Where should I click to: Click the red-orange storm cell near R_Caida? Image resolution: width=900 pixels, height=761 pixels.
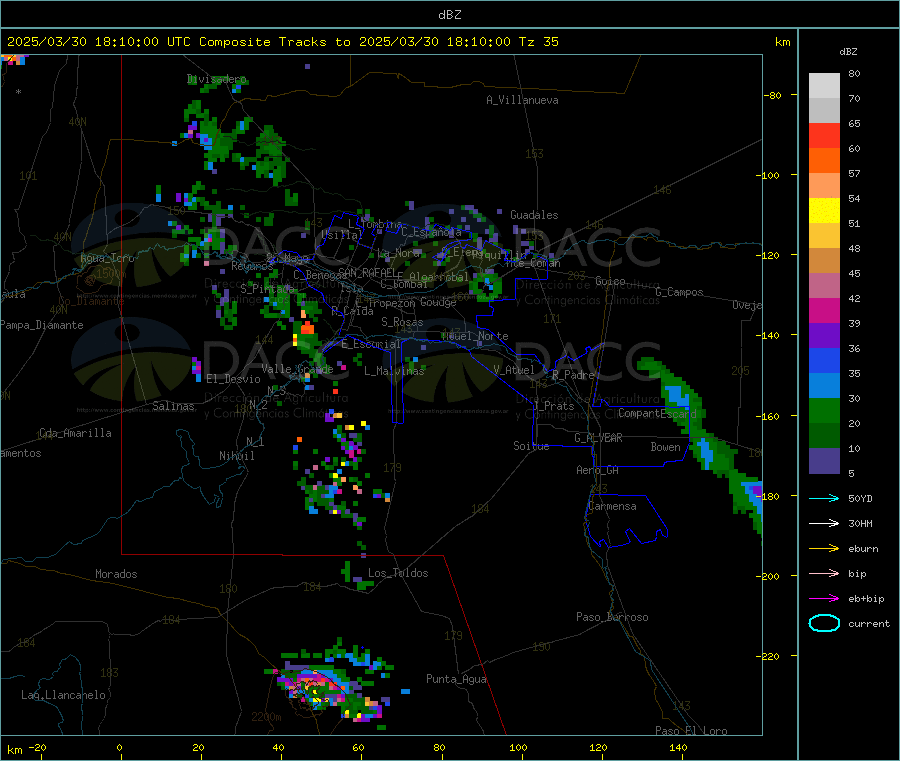(x=308, y=328)
